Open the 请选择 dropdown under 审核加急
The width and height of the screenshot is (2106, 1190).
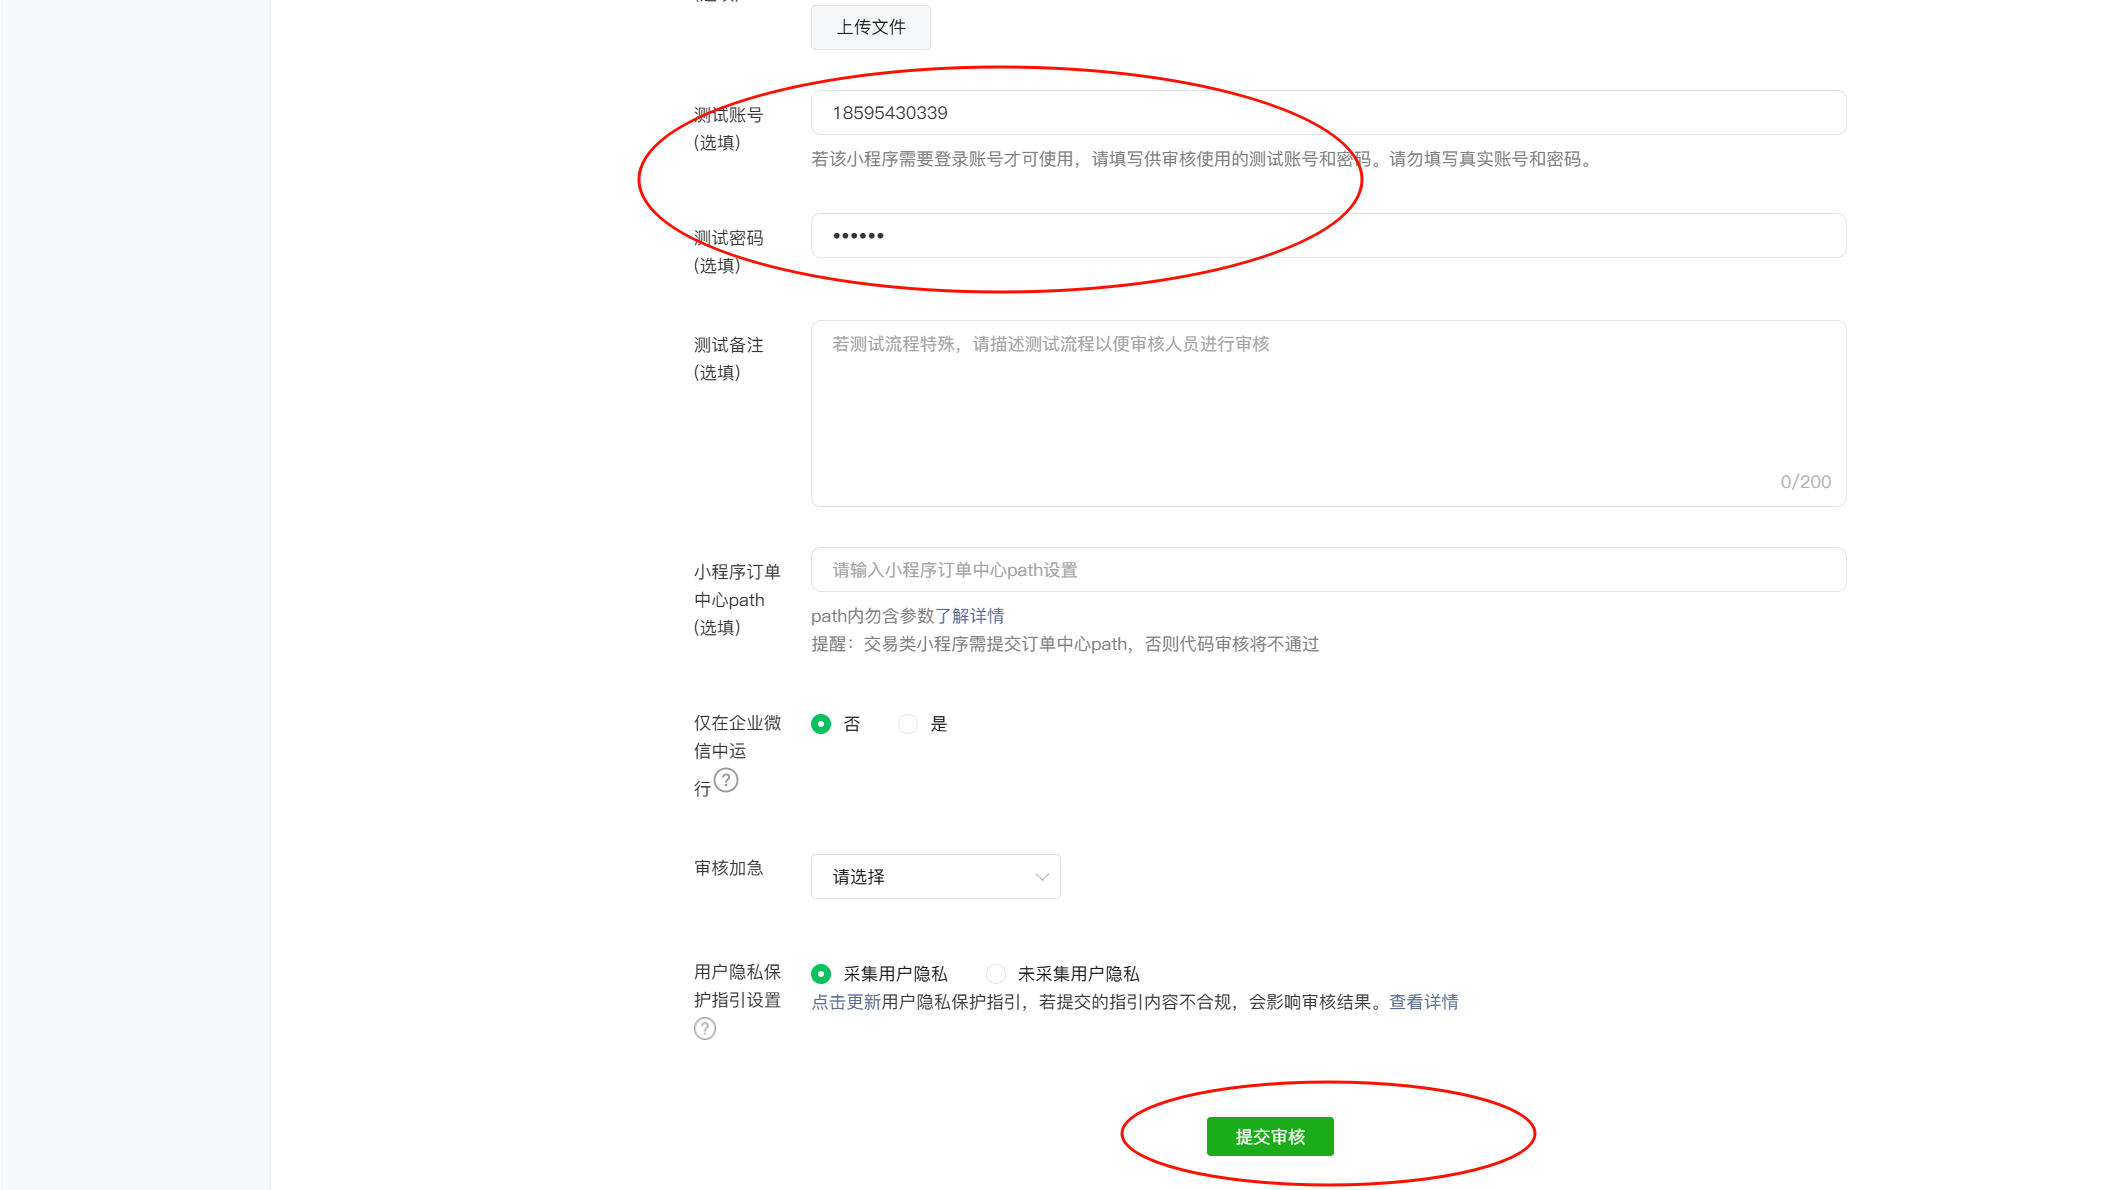click(x=934, y=876)
